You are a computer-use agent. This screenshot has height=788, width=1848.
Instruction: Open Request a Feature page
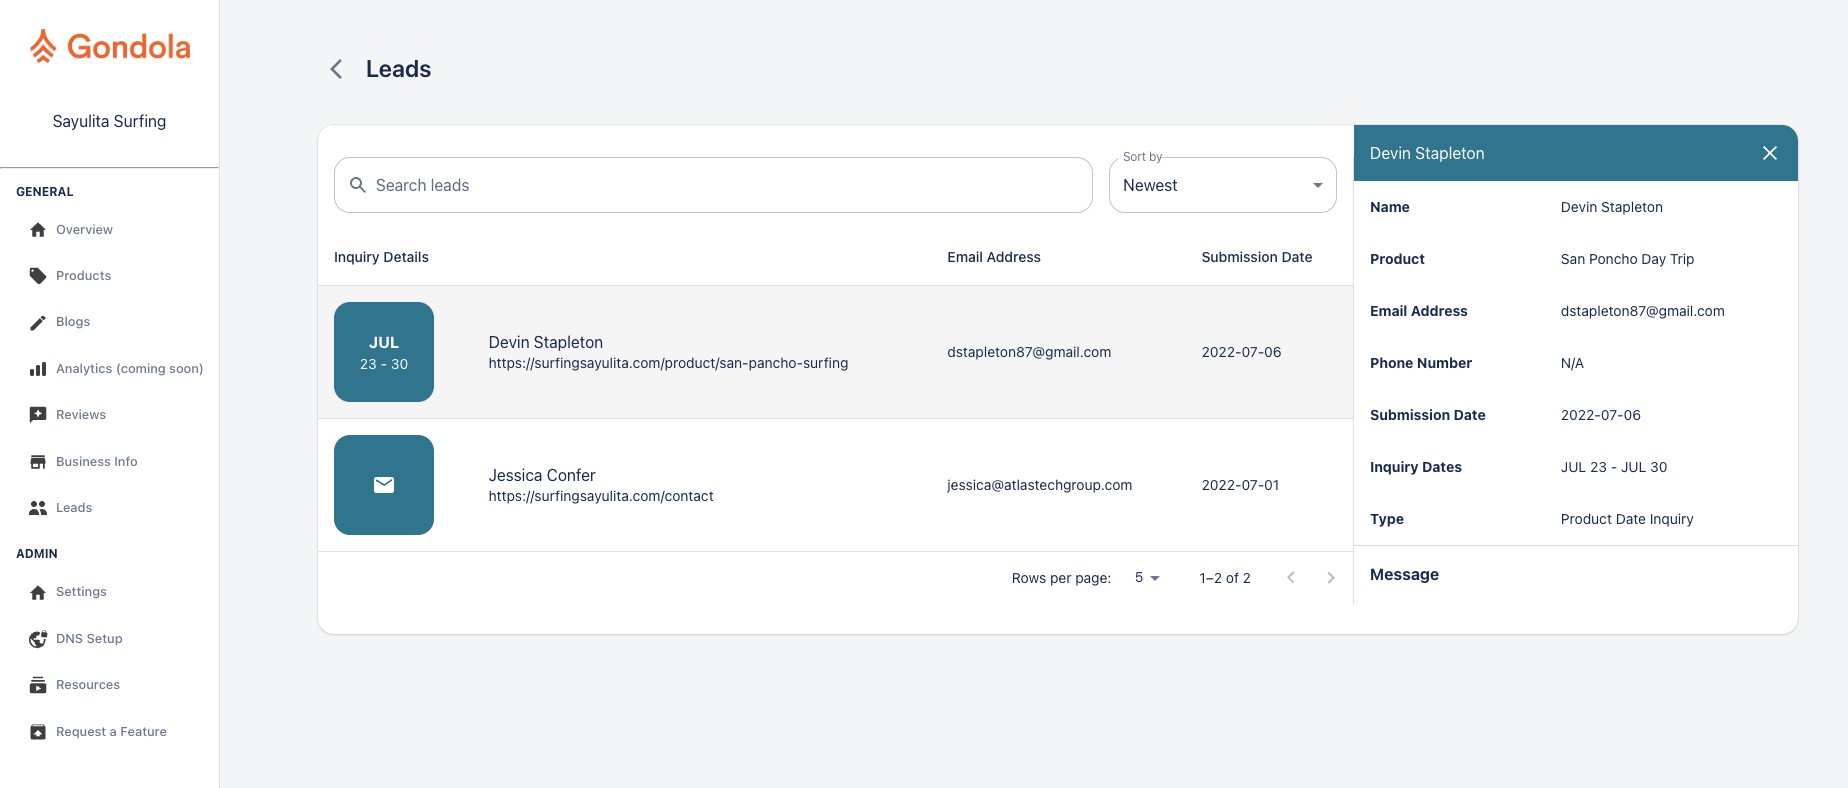[109, 732]
